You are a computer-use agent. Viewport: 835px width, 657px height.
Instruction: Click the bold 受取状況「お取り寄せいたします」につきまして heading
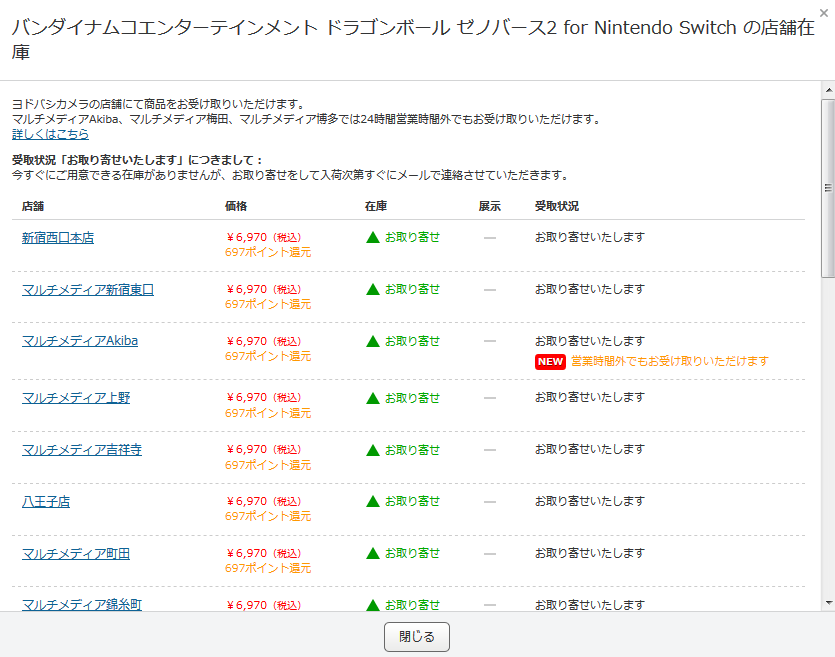coord(137,160)
